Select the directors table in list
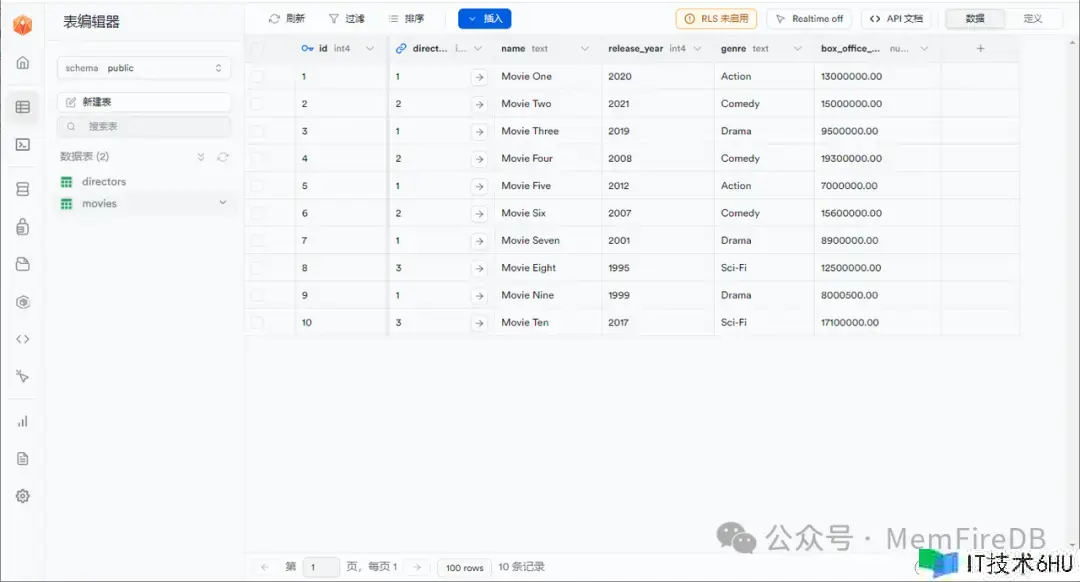Image resolution: width=1080 pixels, height=582 pixels. pyautogui.click(x=104, y=182)
